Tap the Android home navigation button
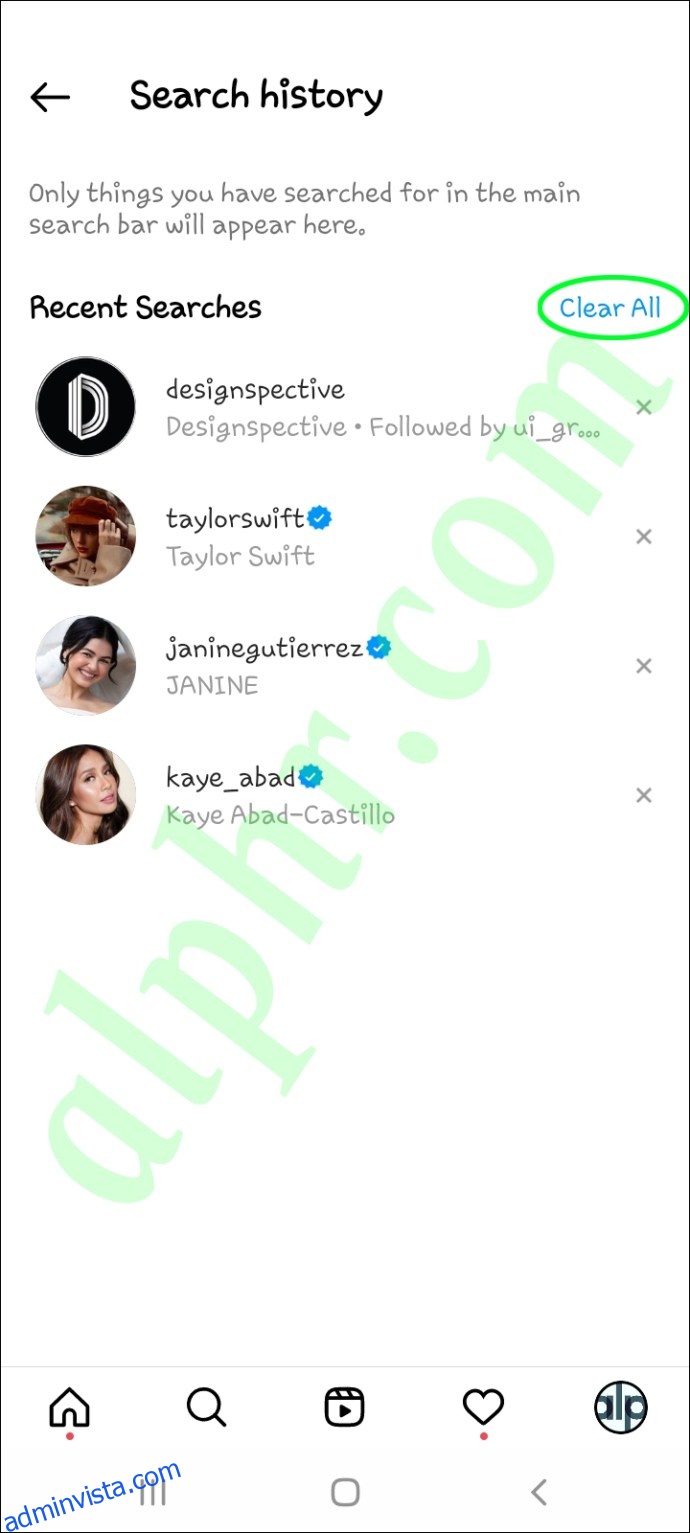 pos(345,1493)
